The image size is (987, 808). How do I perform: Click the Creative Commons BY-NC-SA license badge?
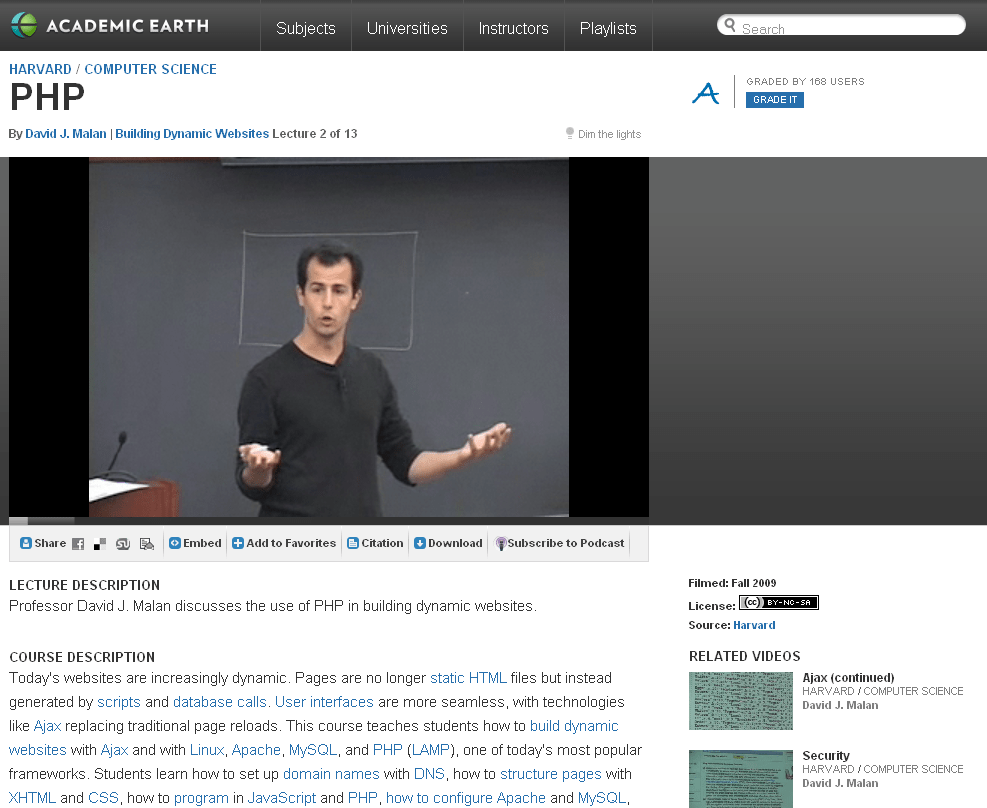779,603
